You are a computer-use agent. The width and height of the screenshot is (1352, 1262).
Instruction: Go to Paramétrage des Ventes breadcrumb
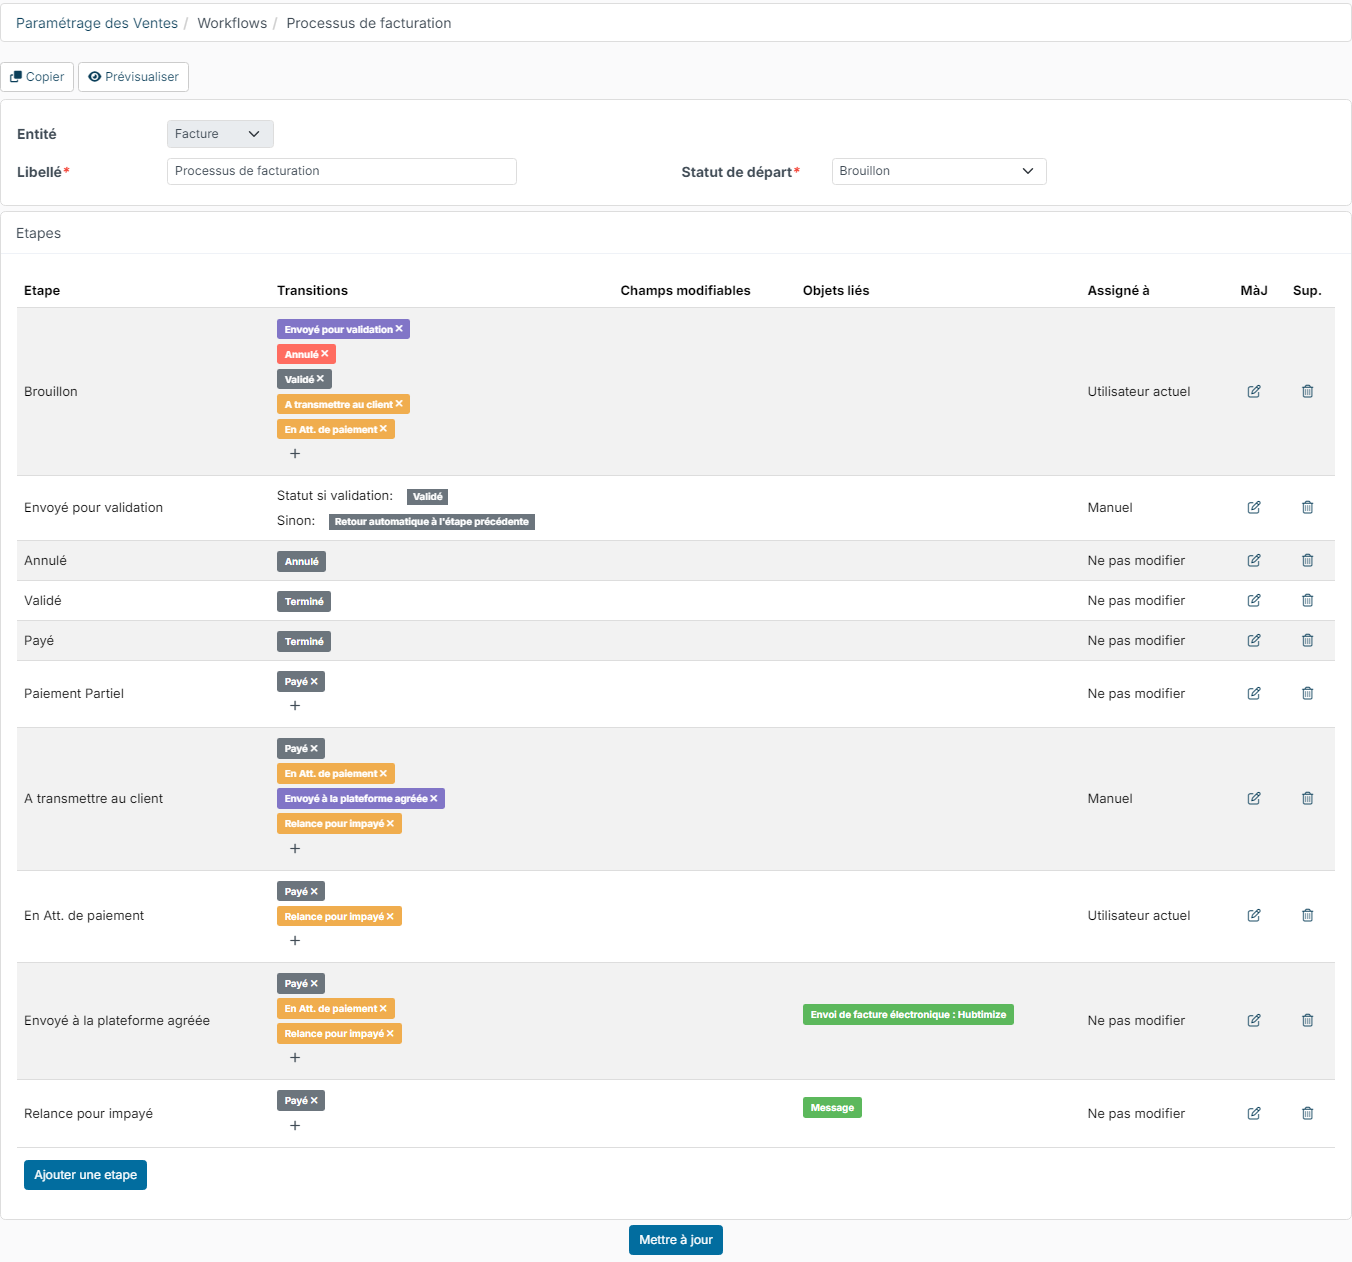(x=97, y=23)
